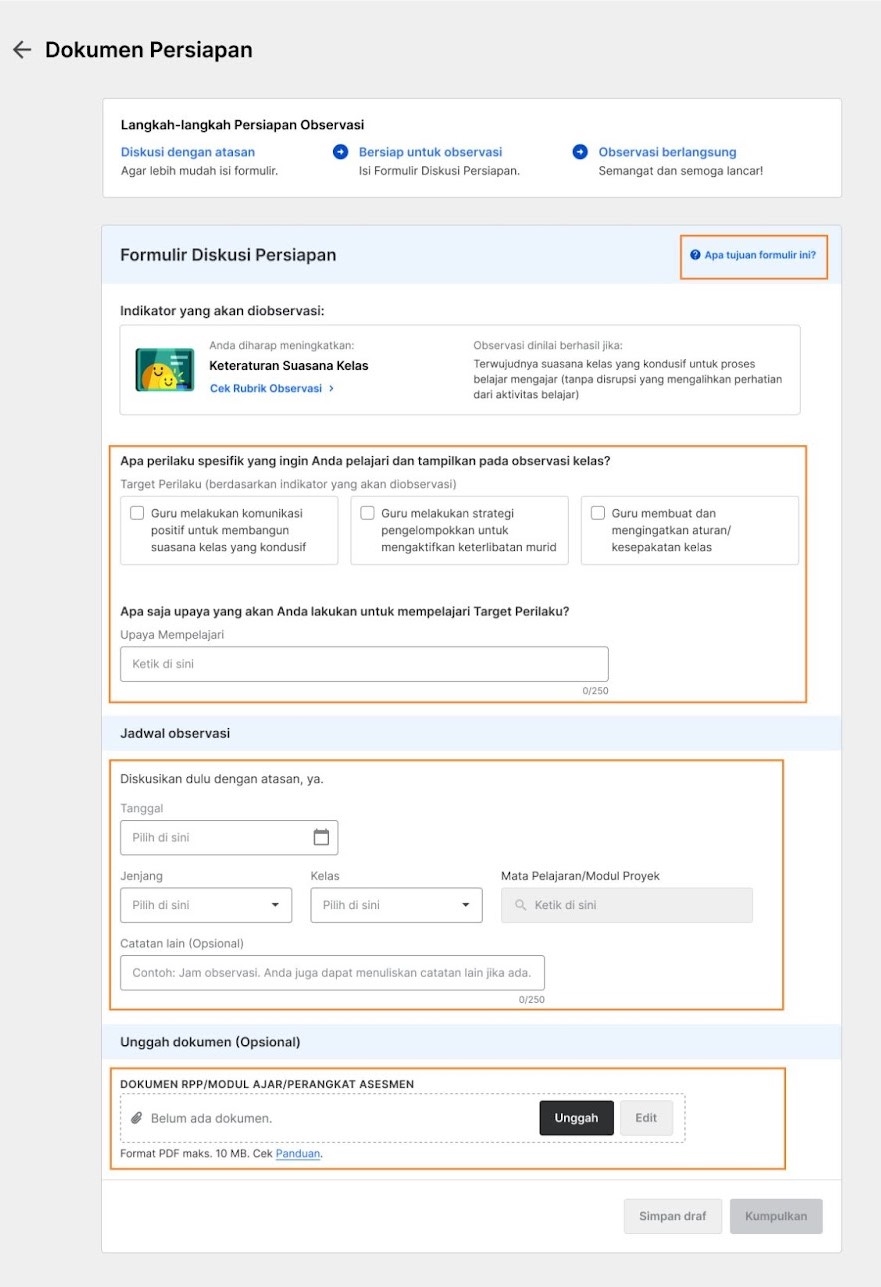Click the arrow icon before Bersiap untuk observasi
Image resolution: width=881 pixels, height=1287 pixels.
pos(340,152)
